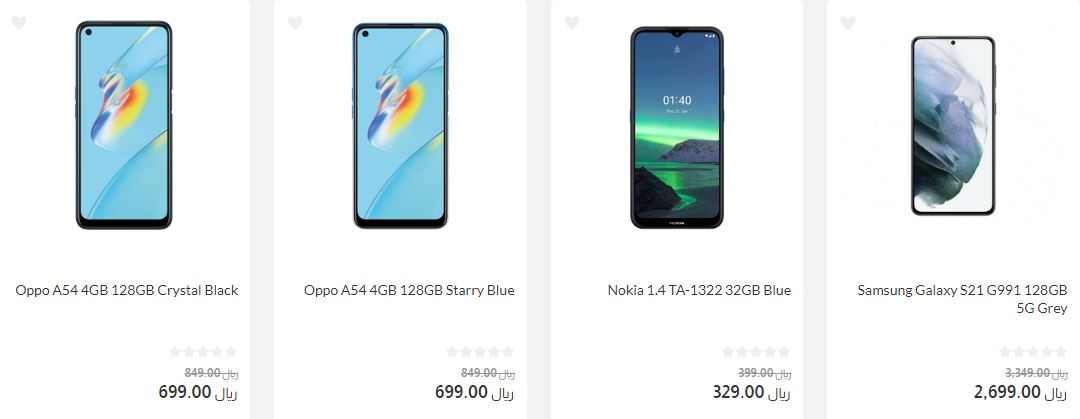Choose star rating under Nokia 1.4

tap(756, 352)
